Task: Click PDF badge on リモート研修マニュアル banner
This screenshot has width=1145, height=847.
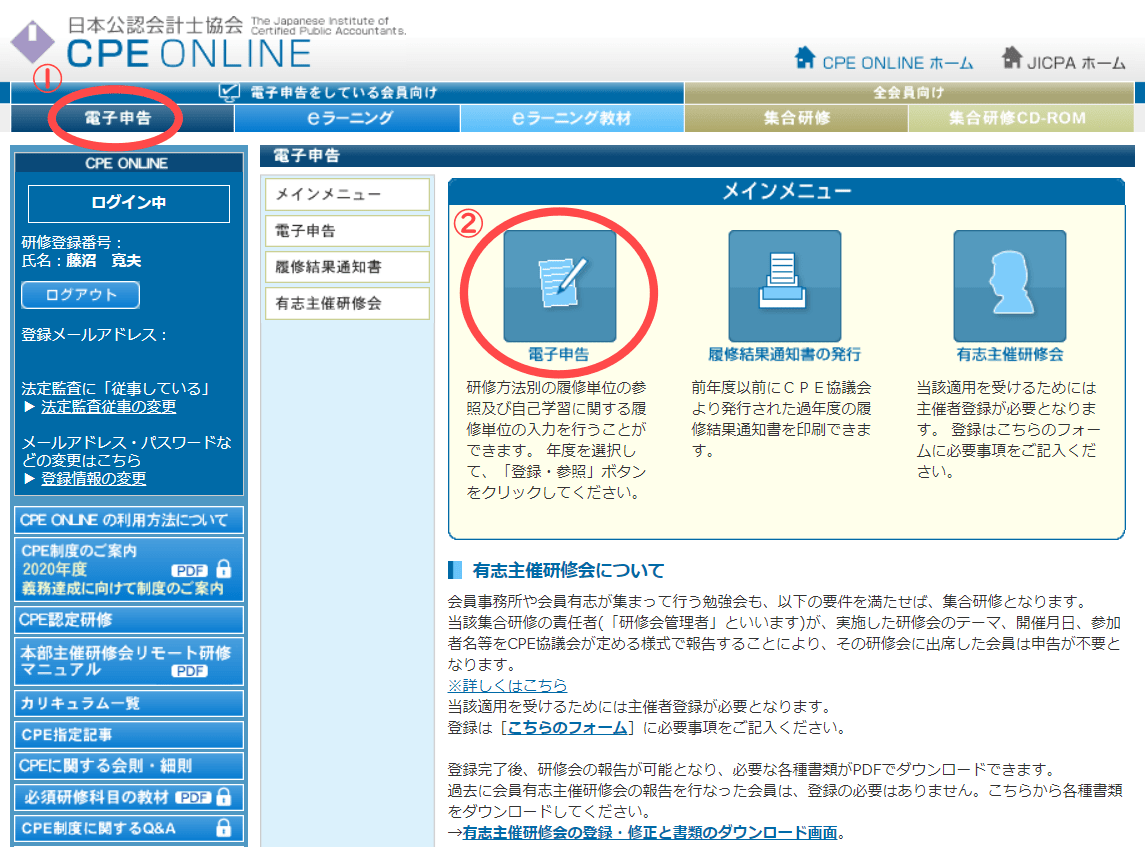Action: (189, 671)
